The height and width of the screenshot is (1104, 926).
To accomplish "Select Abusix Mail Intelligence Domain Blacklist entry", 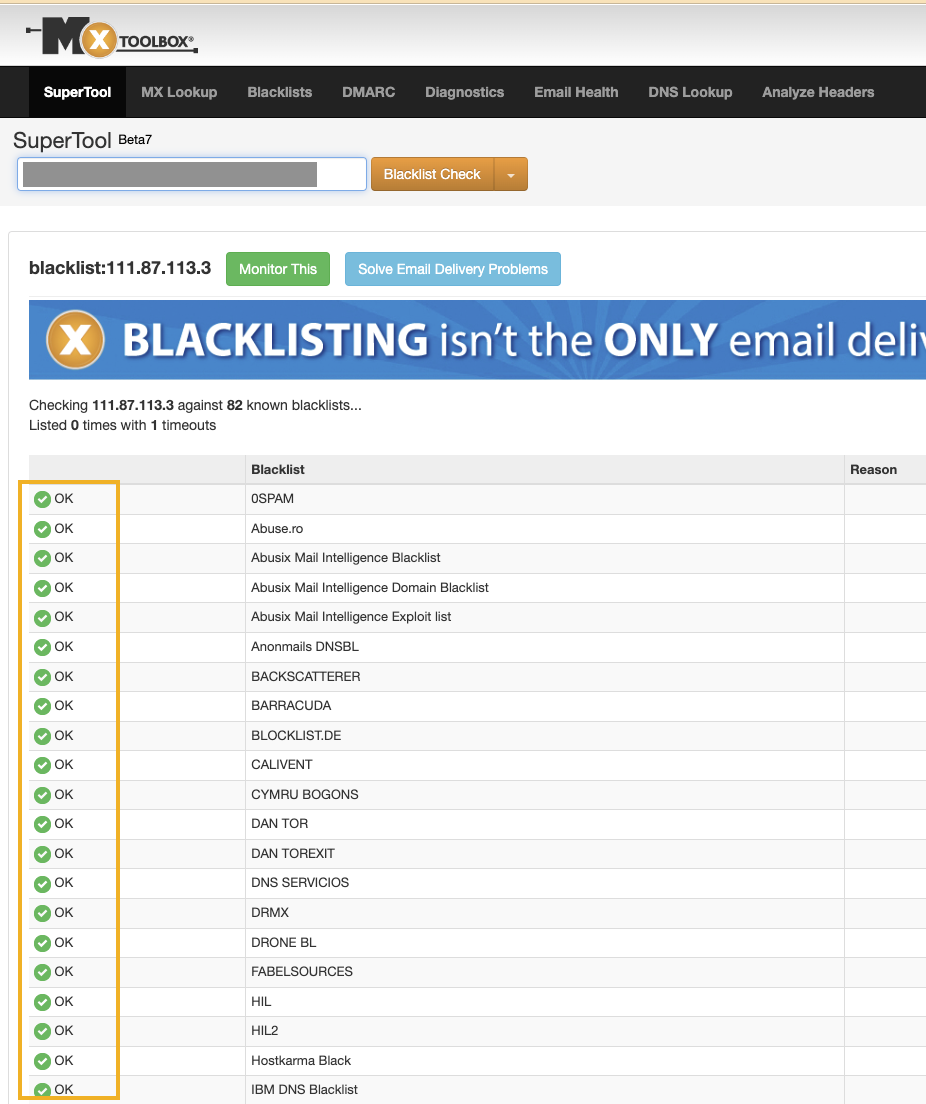I will click(x=370, y=587).
